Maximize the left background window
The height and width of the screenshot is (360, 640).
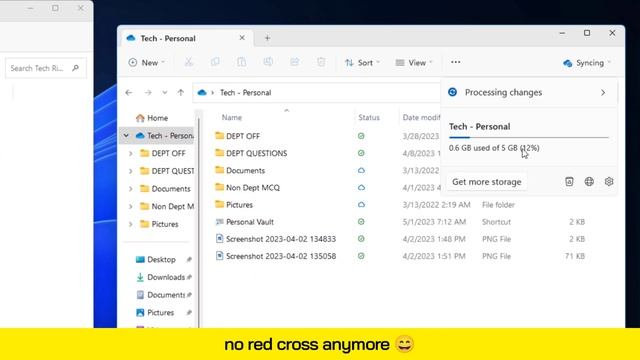tap(55, 8)
